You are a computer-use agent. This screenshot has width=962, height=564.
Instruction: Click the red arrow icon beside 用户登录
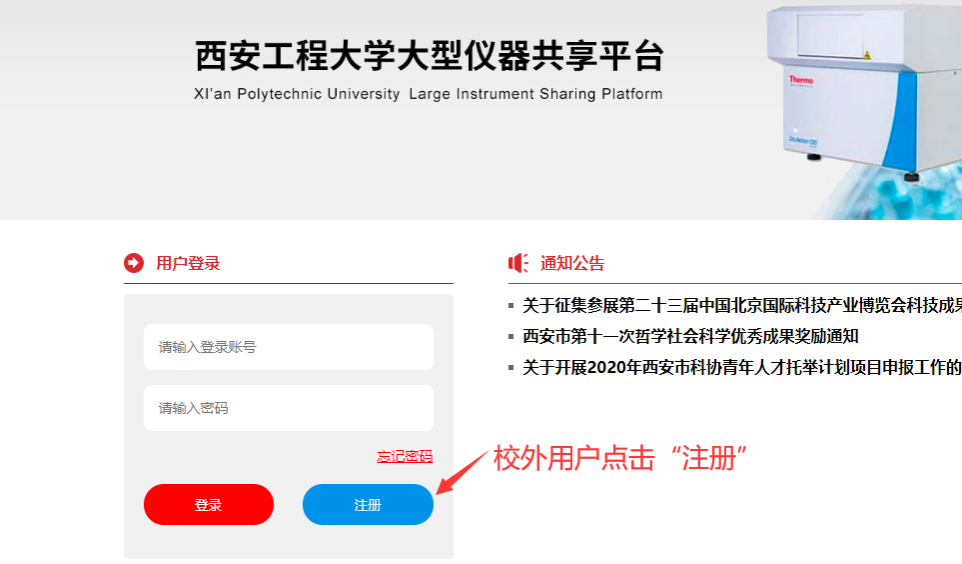point(134,263)
